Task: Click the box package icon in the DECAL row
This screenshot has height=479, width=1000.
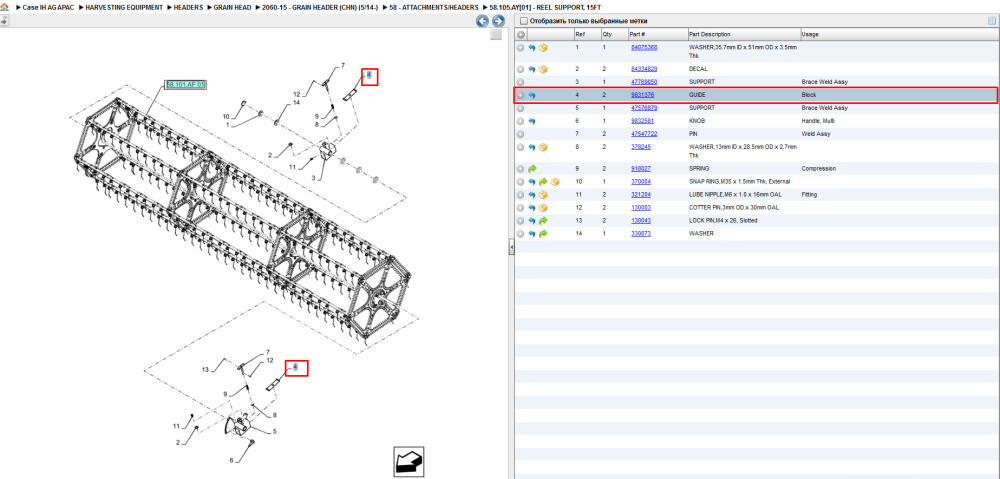Action: tap(543, 69)
